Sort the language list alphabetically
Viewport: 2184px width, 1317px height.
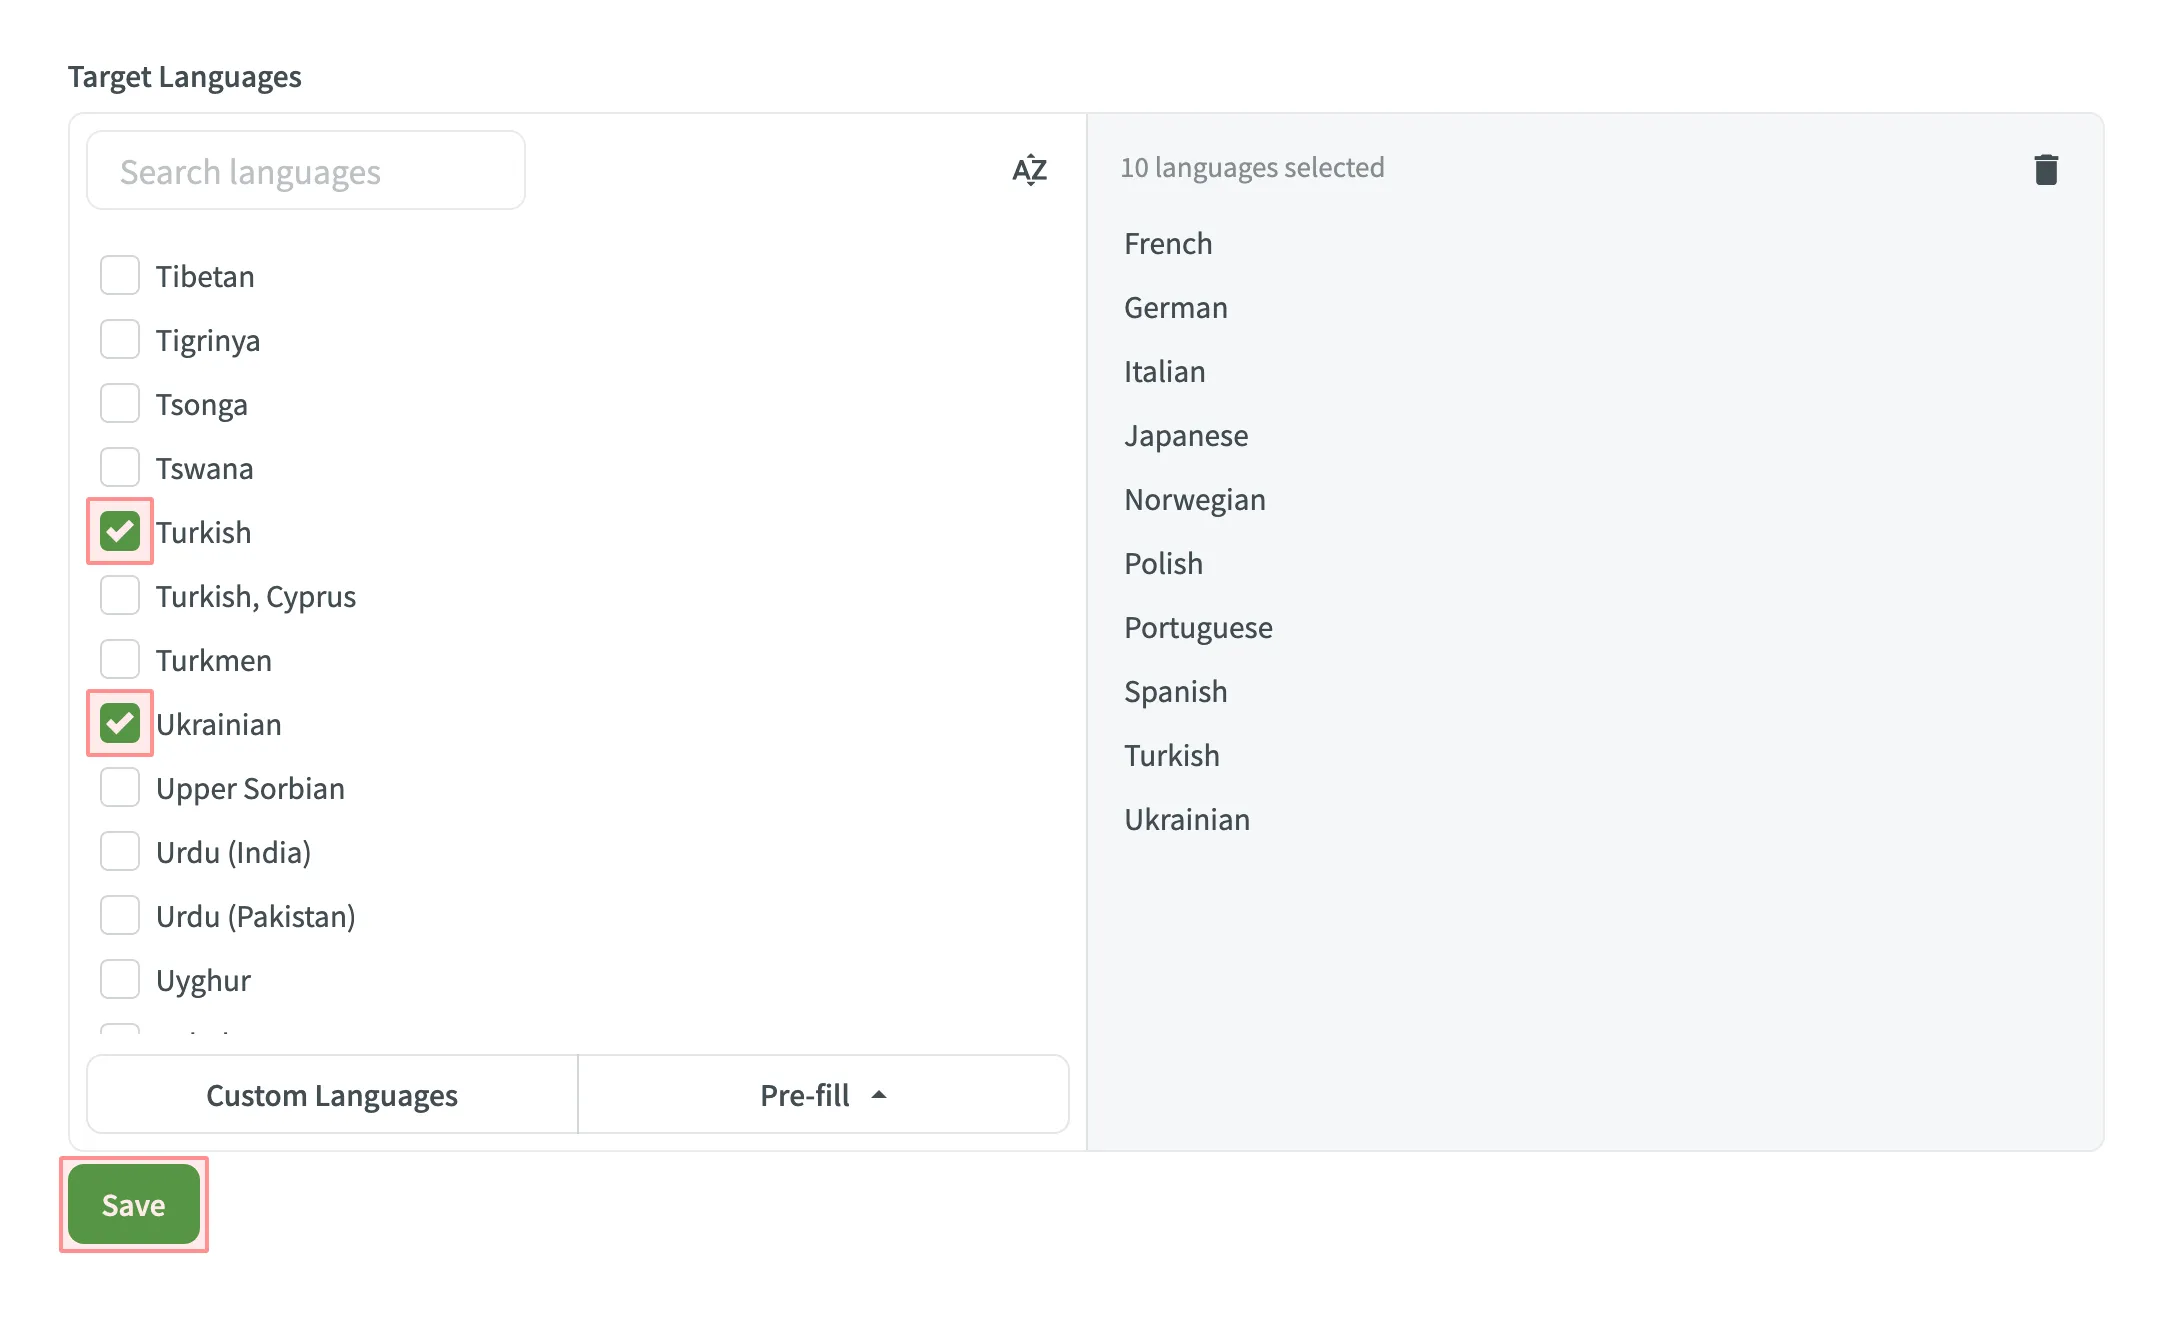(x=1029, y=170)
